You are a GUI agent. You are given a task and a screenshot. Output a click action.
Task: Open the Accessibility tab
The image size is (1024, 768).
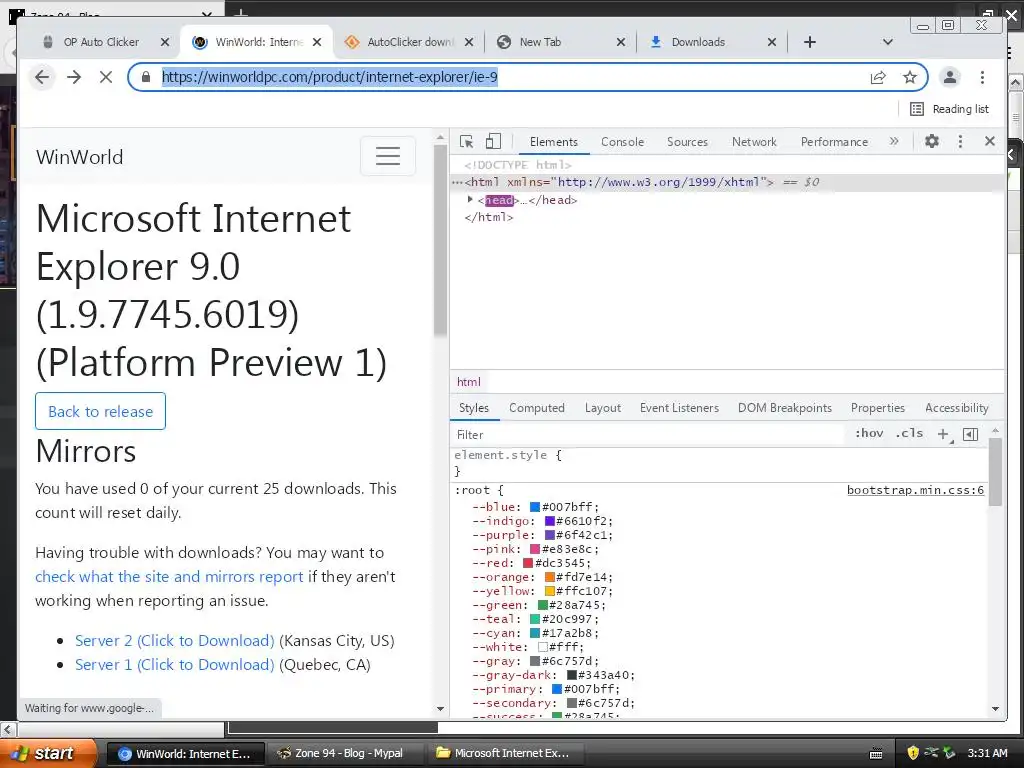pyautogui.click(x=957, y=408)
